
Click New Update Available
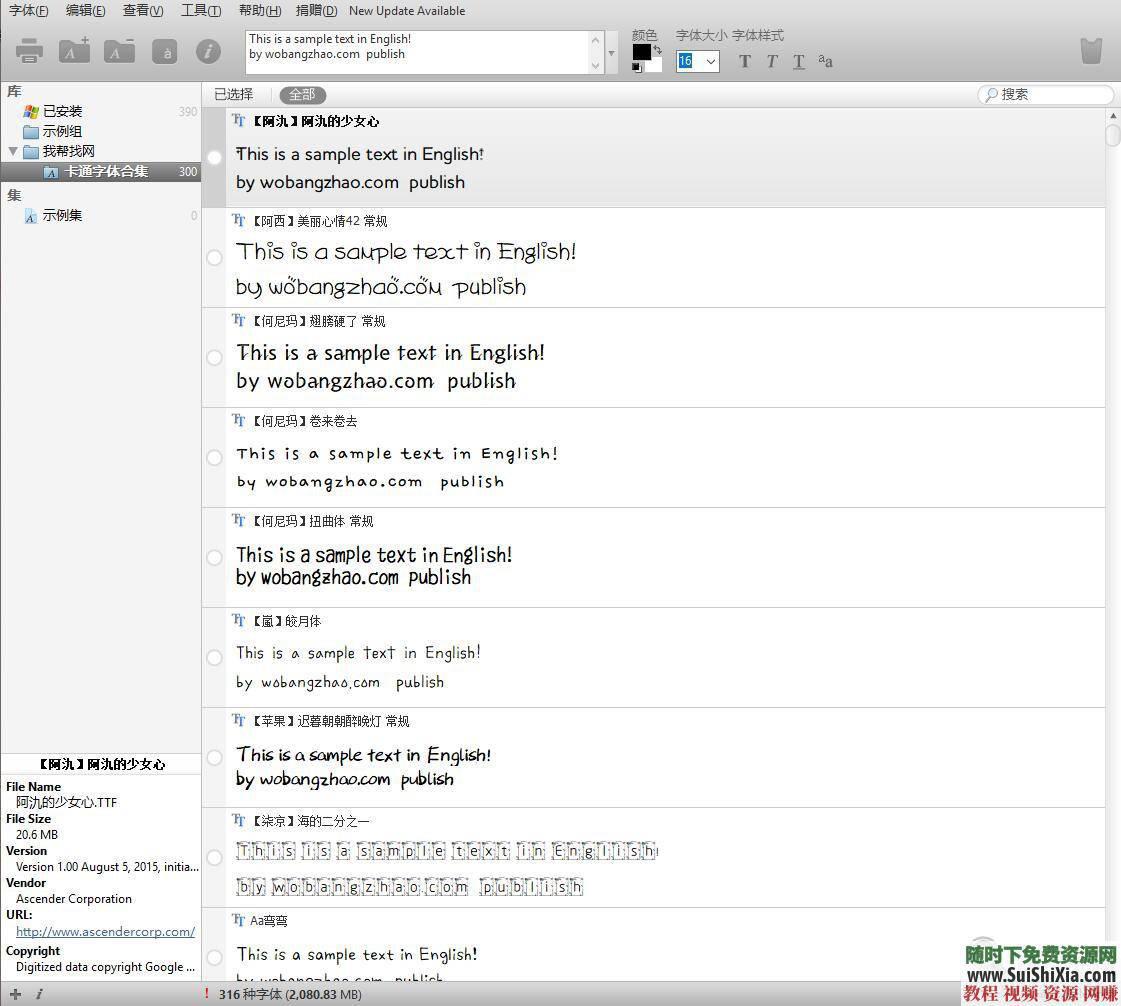[x=407, y=11]
